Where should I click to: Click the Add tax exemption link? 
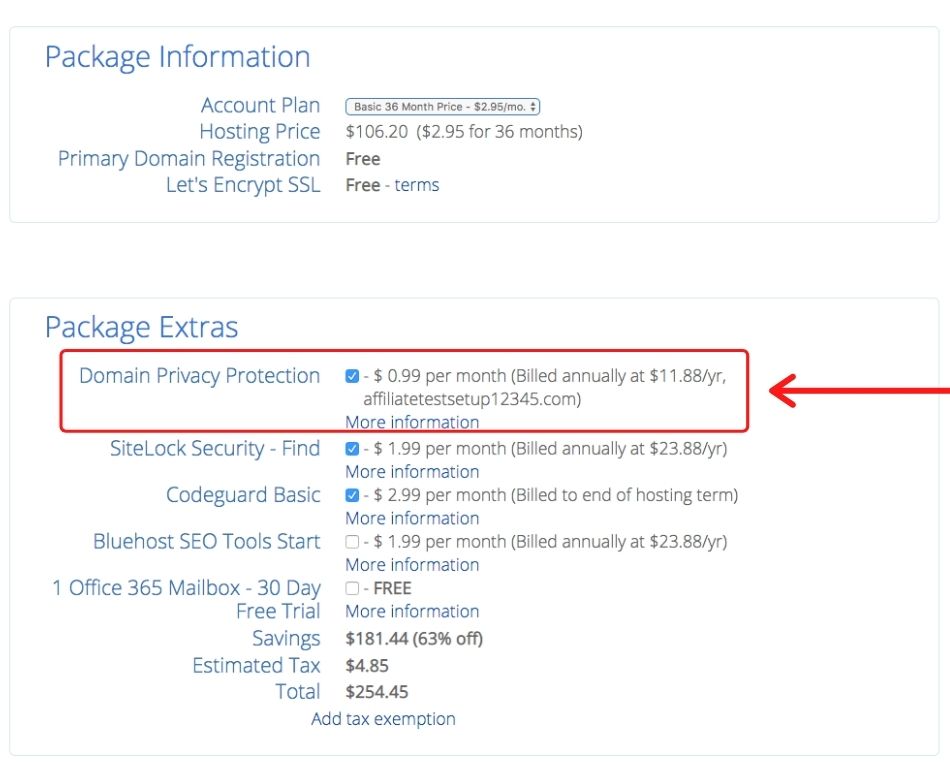click(383, 719)
